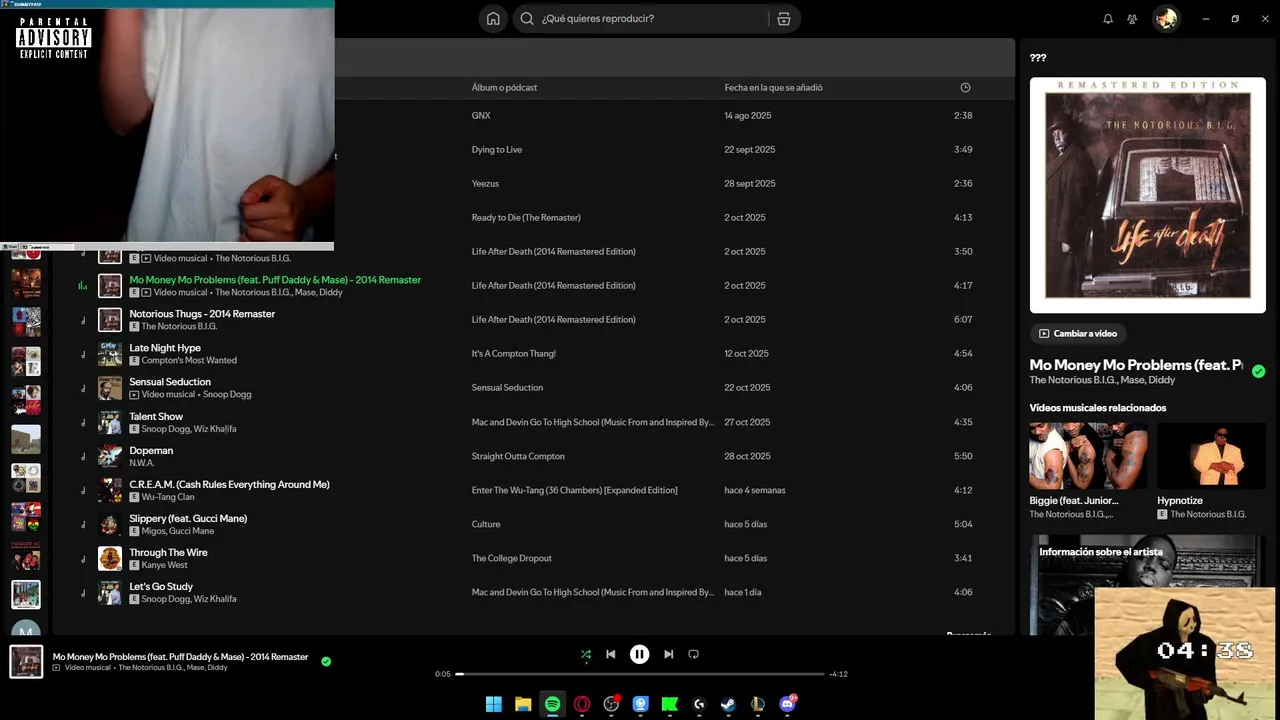Viewport: 1280px width, 720px height.
Task: Skip to previous track
Action: pyautogui.click(x=611, y=654)
